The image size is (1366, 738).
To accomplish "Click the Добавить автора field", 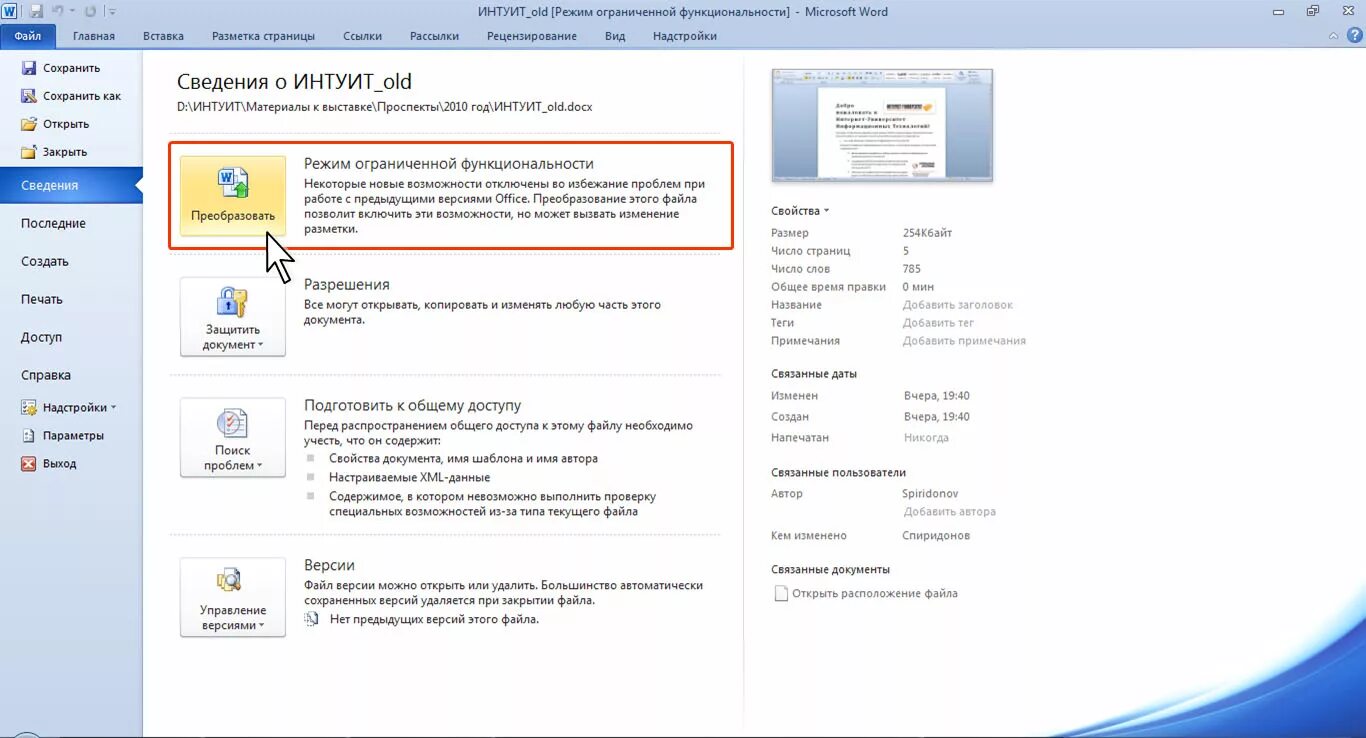I will (949, 512).
